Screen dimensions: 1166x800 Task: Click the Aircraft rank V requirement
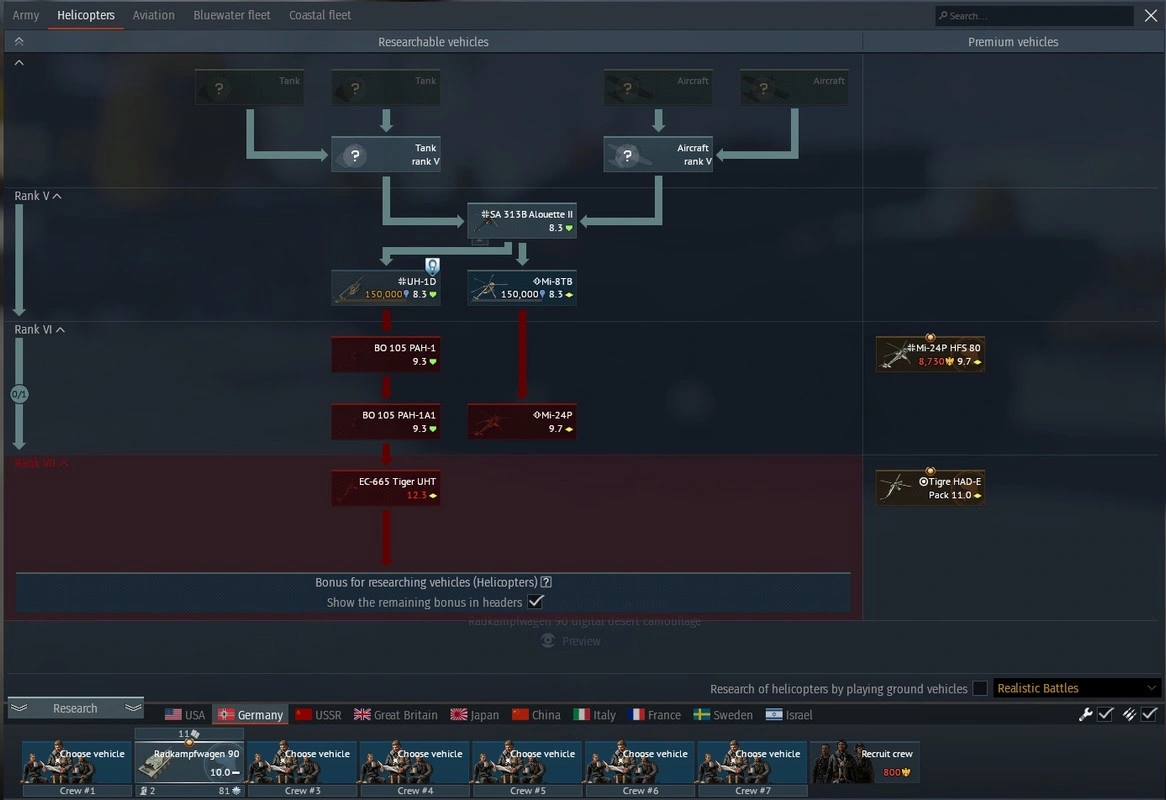coord(658,155)
